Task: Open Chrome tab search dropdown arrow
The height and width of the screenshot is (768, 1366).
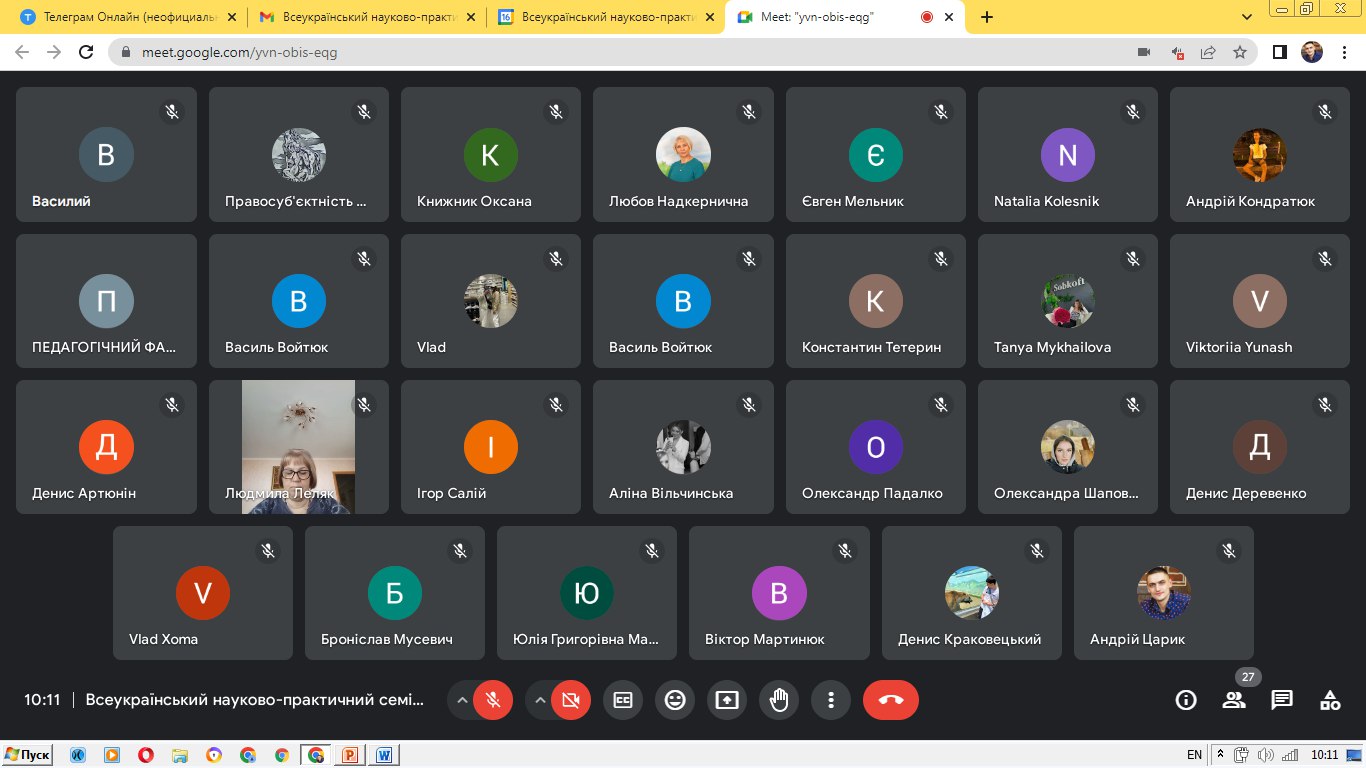Action: coord(1247,17)
